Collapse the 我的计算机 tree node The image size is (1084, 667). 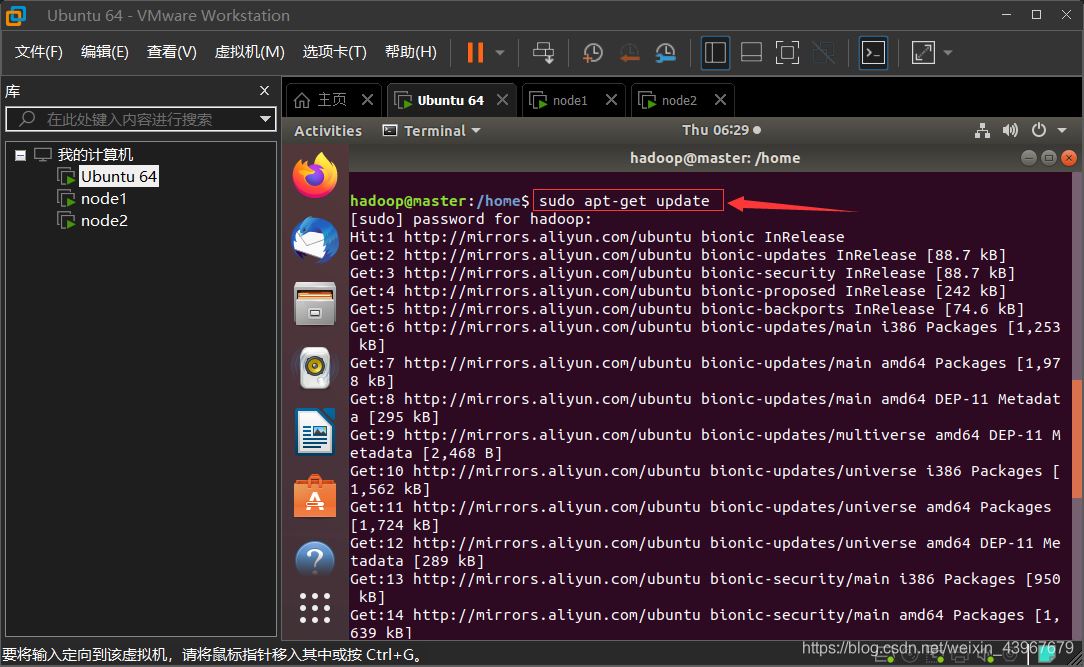tap(20, 155)
